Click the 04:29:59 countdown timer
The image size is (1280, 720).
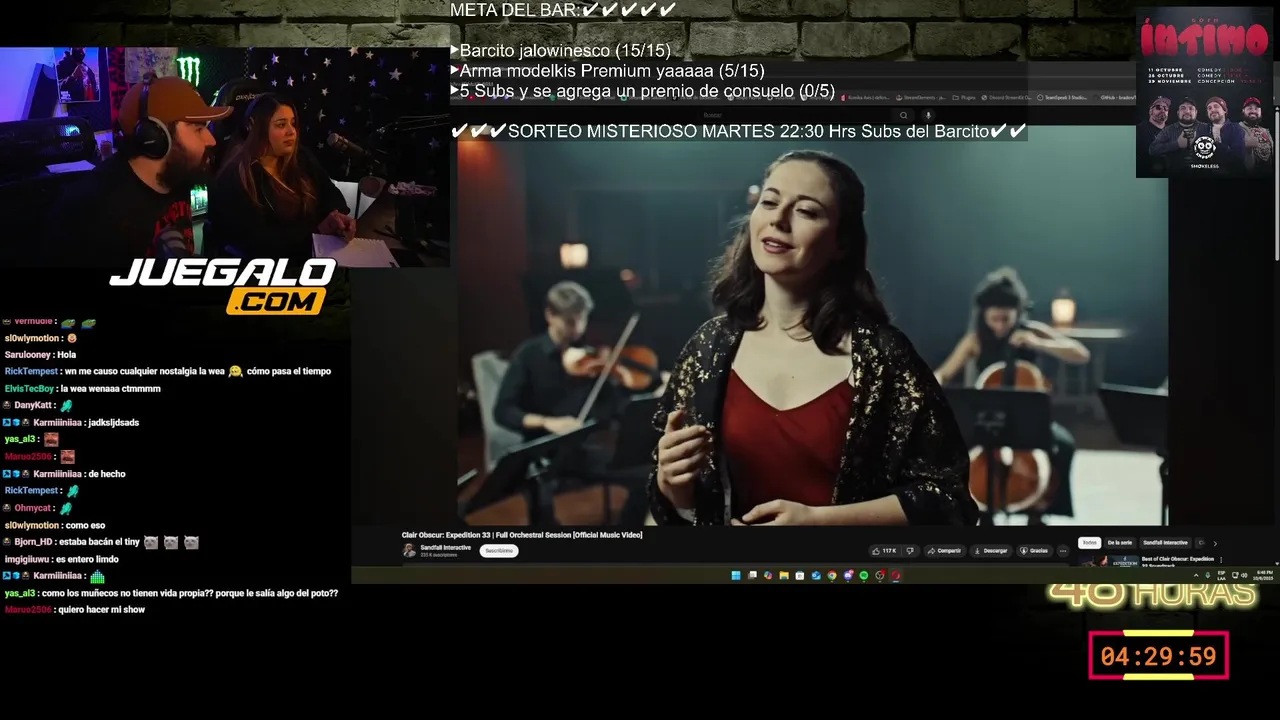click(x=1158, y=657)
